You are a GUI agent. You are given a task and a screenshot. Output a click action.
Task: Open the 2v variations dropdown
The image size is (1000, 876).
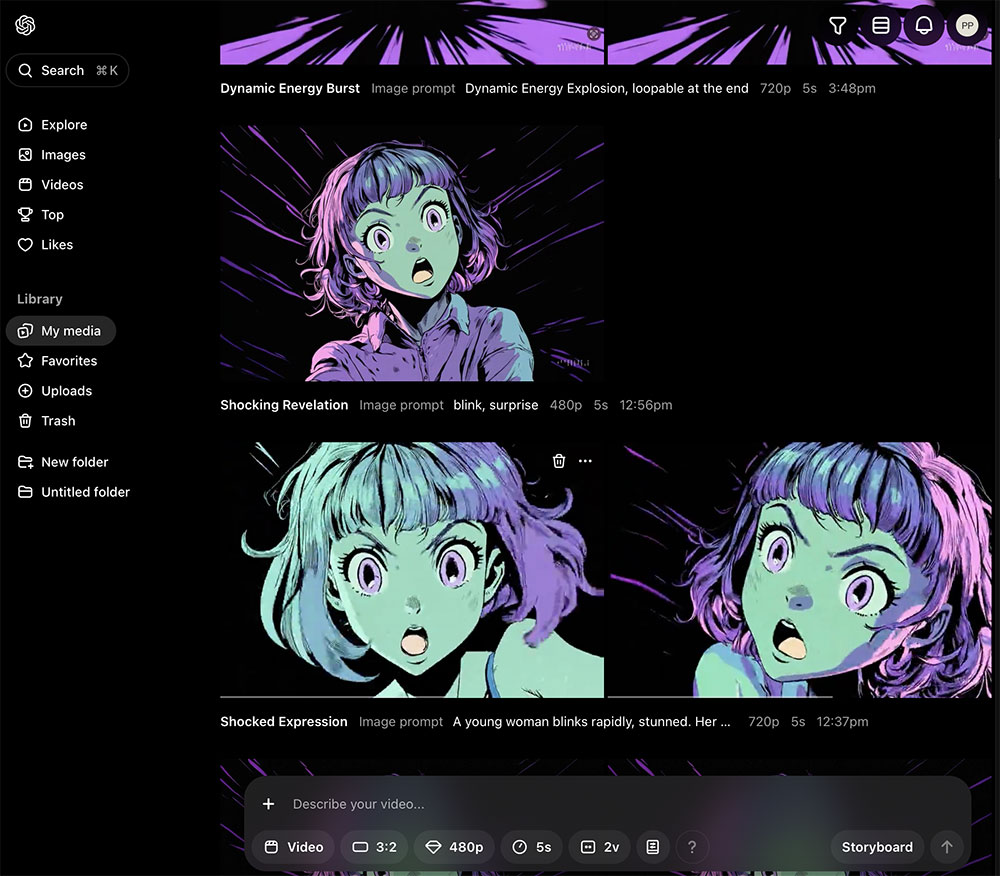pyautogui.click(x=599, y=847)
